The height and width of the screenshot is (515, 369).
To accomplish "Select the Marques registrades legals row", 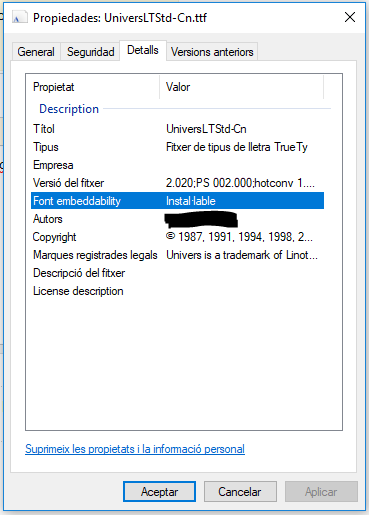I will tap(177, 255).
